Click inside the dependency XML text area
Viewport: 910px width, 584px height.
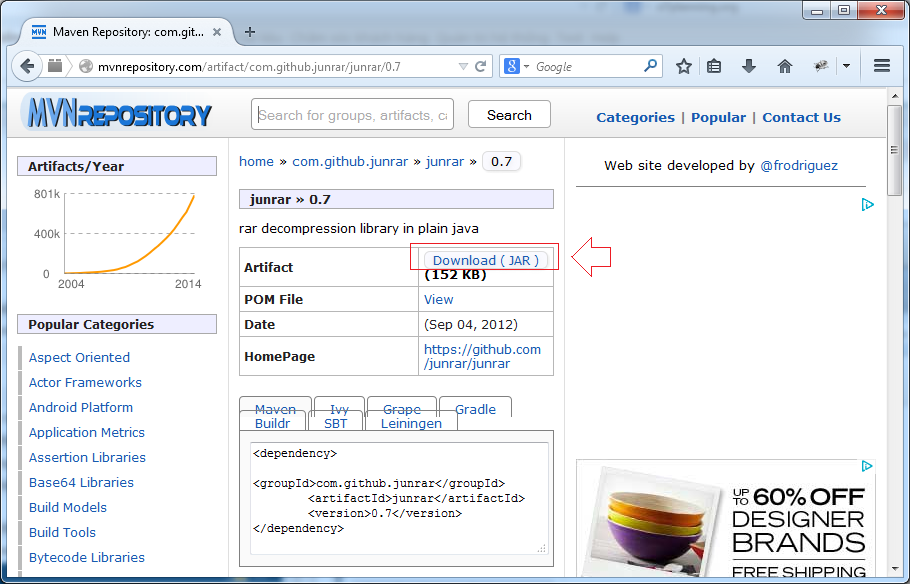(399, 498)
